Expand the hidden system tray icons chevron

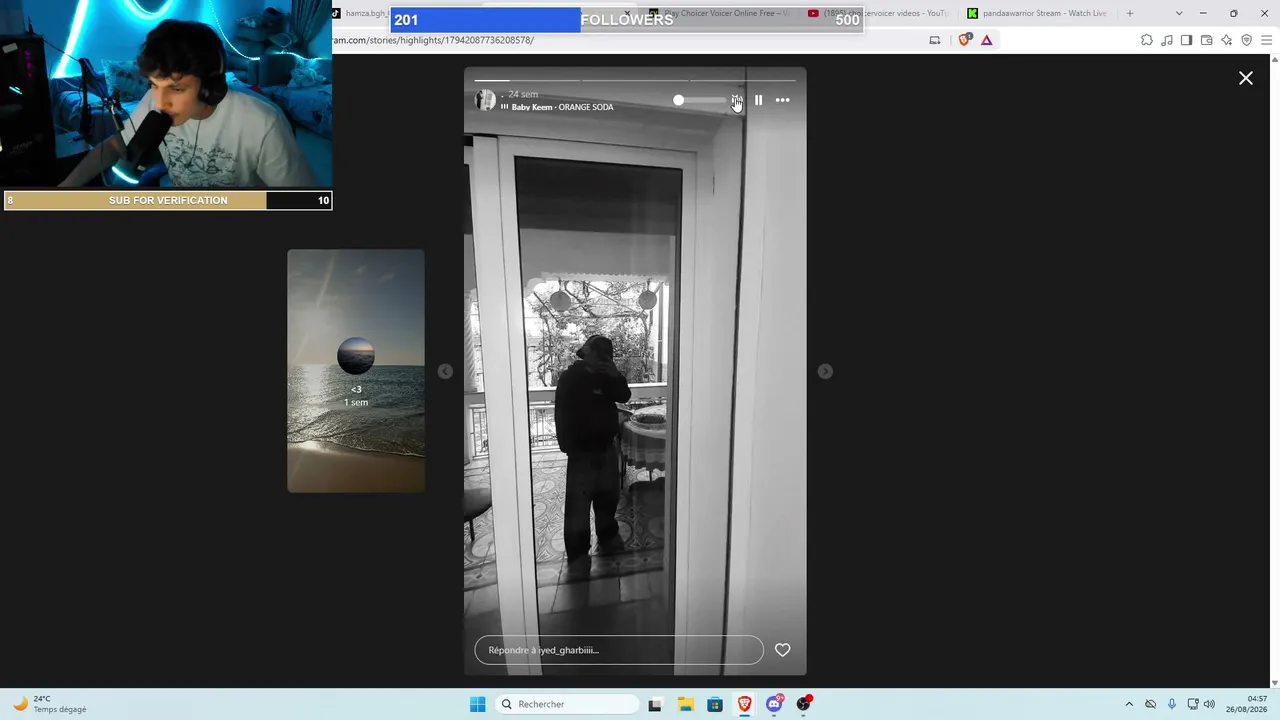1129,704
